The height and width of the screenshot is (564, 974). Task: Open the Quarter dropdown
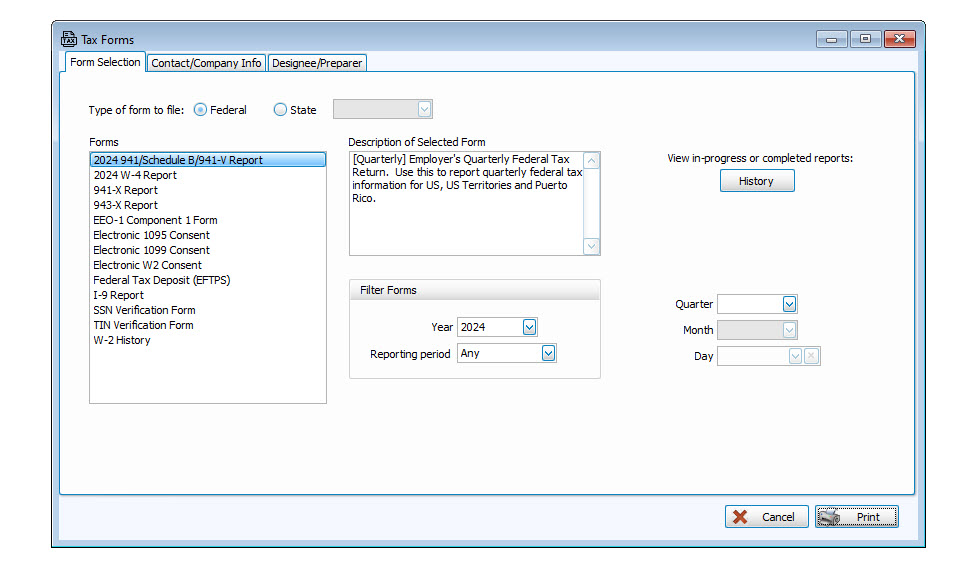(789, 304)
